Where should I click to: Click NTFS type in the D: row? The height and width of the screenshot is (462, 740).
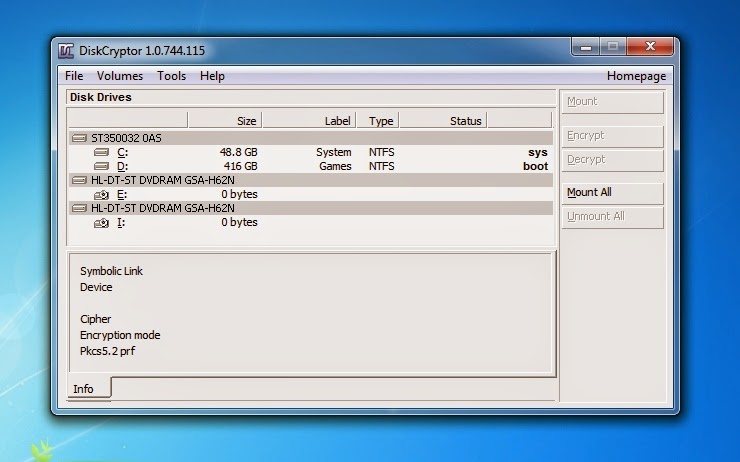click(381, 166)
